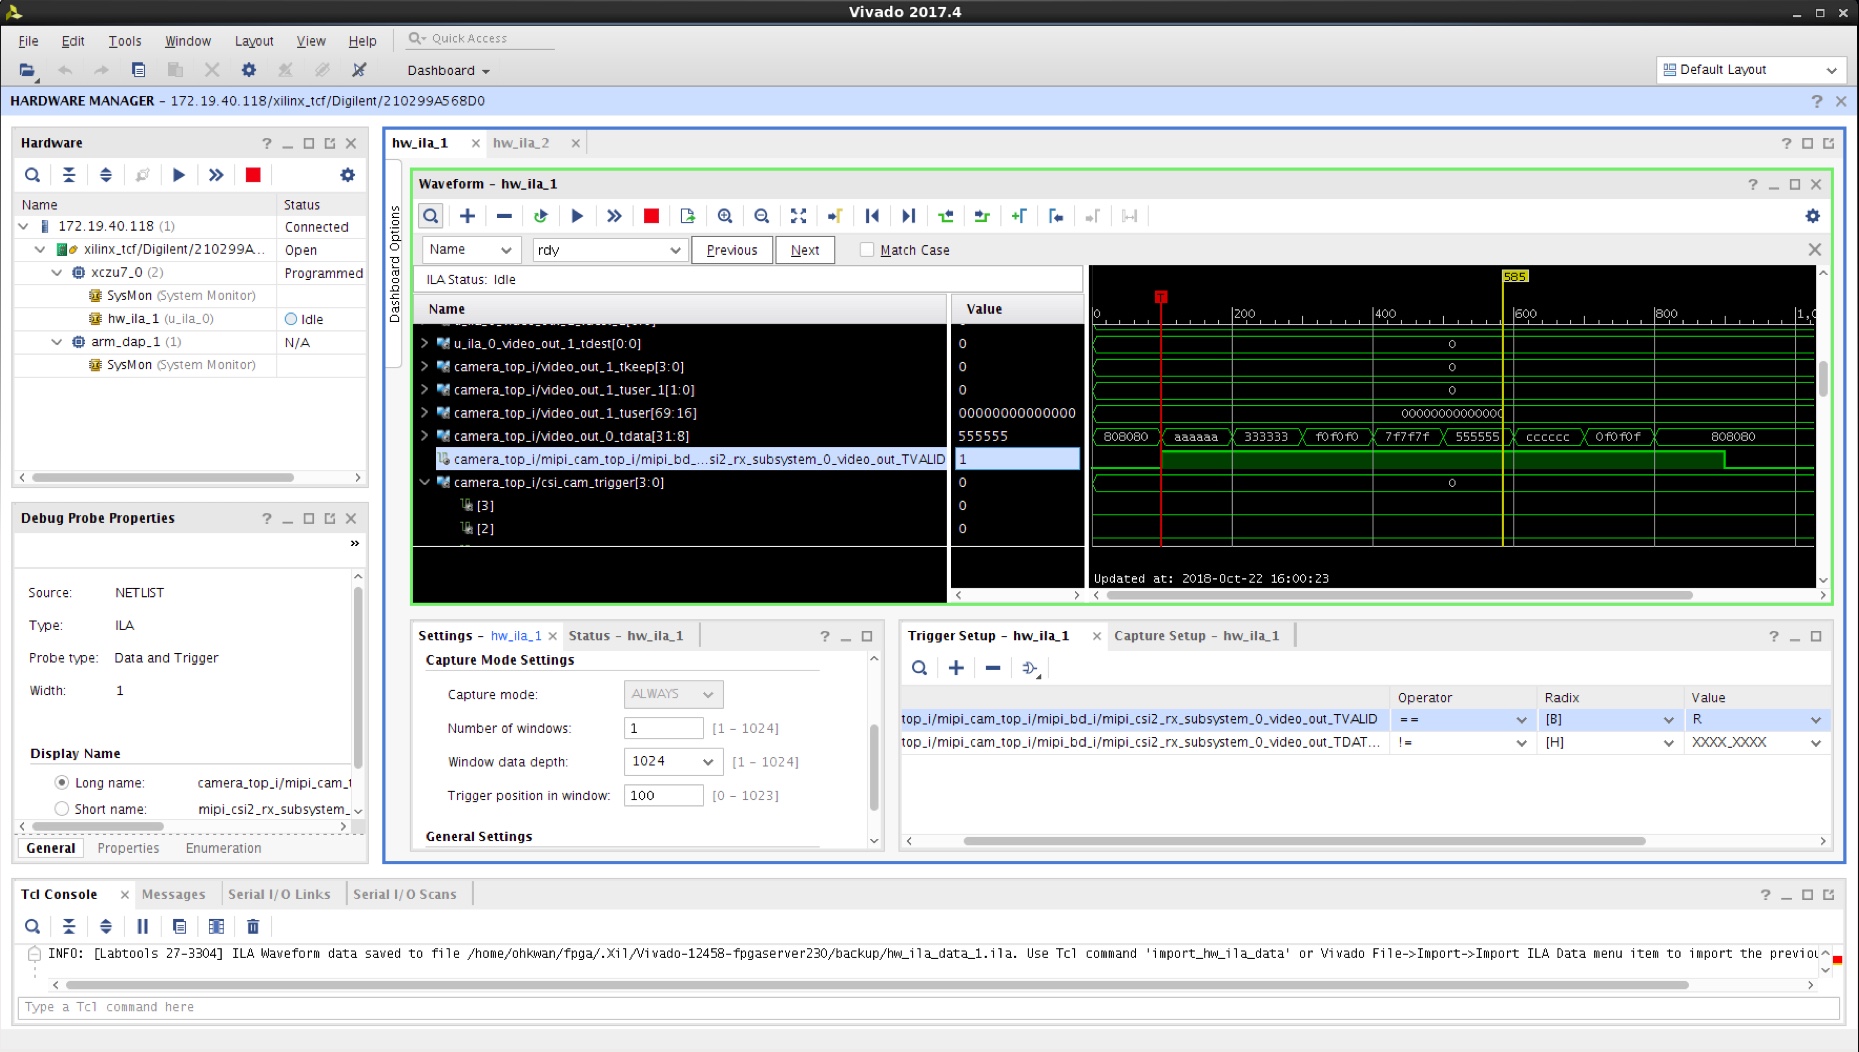Open waveform settings gear icon
1859x1052 pixels.
coord(1812,216)
